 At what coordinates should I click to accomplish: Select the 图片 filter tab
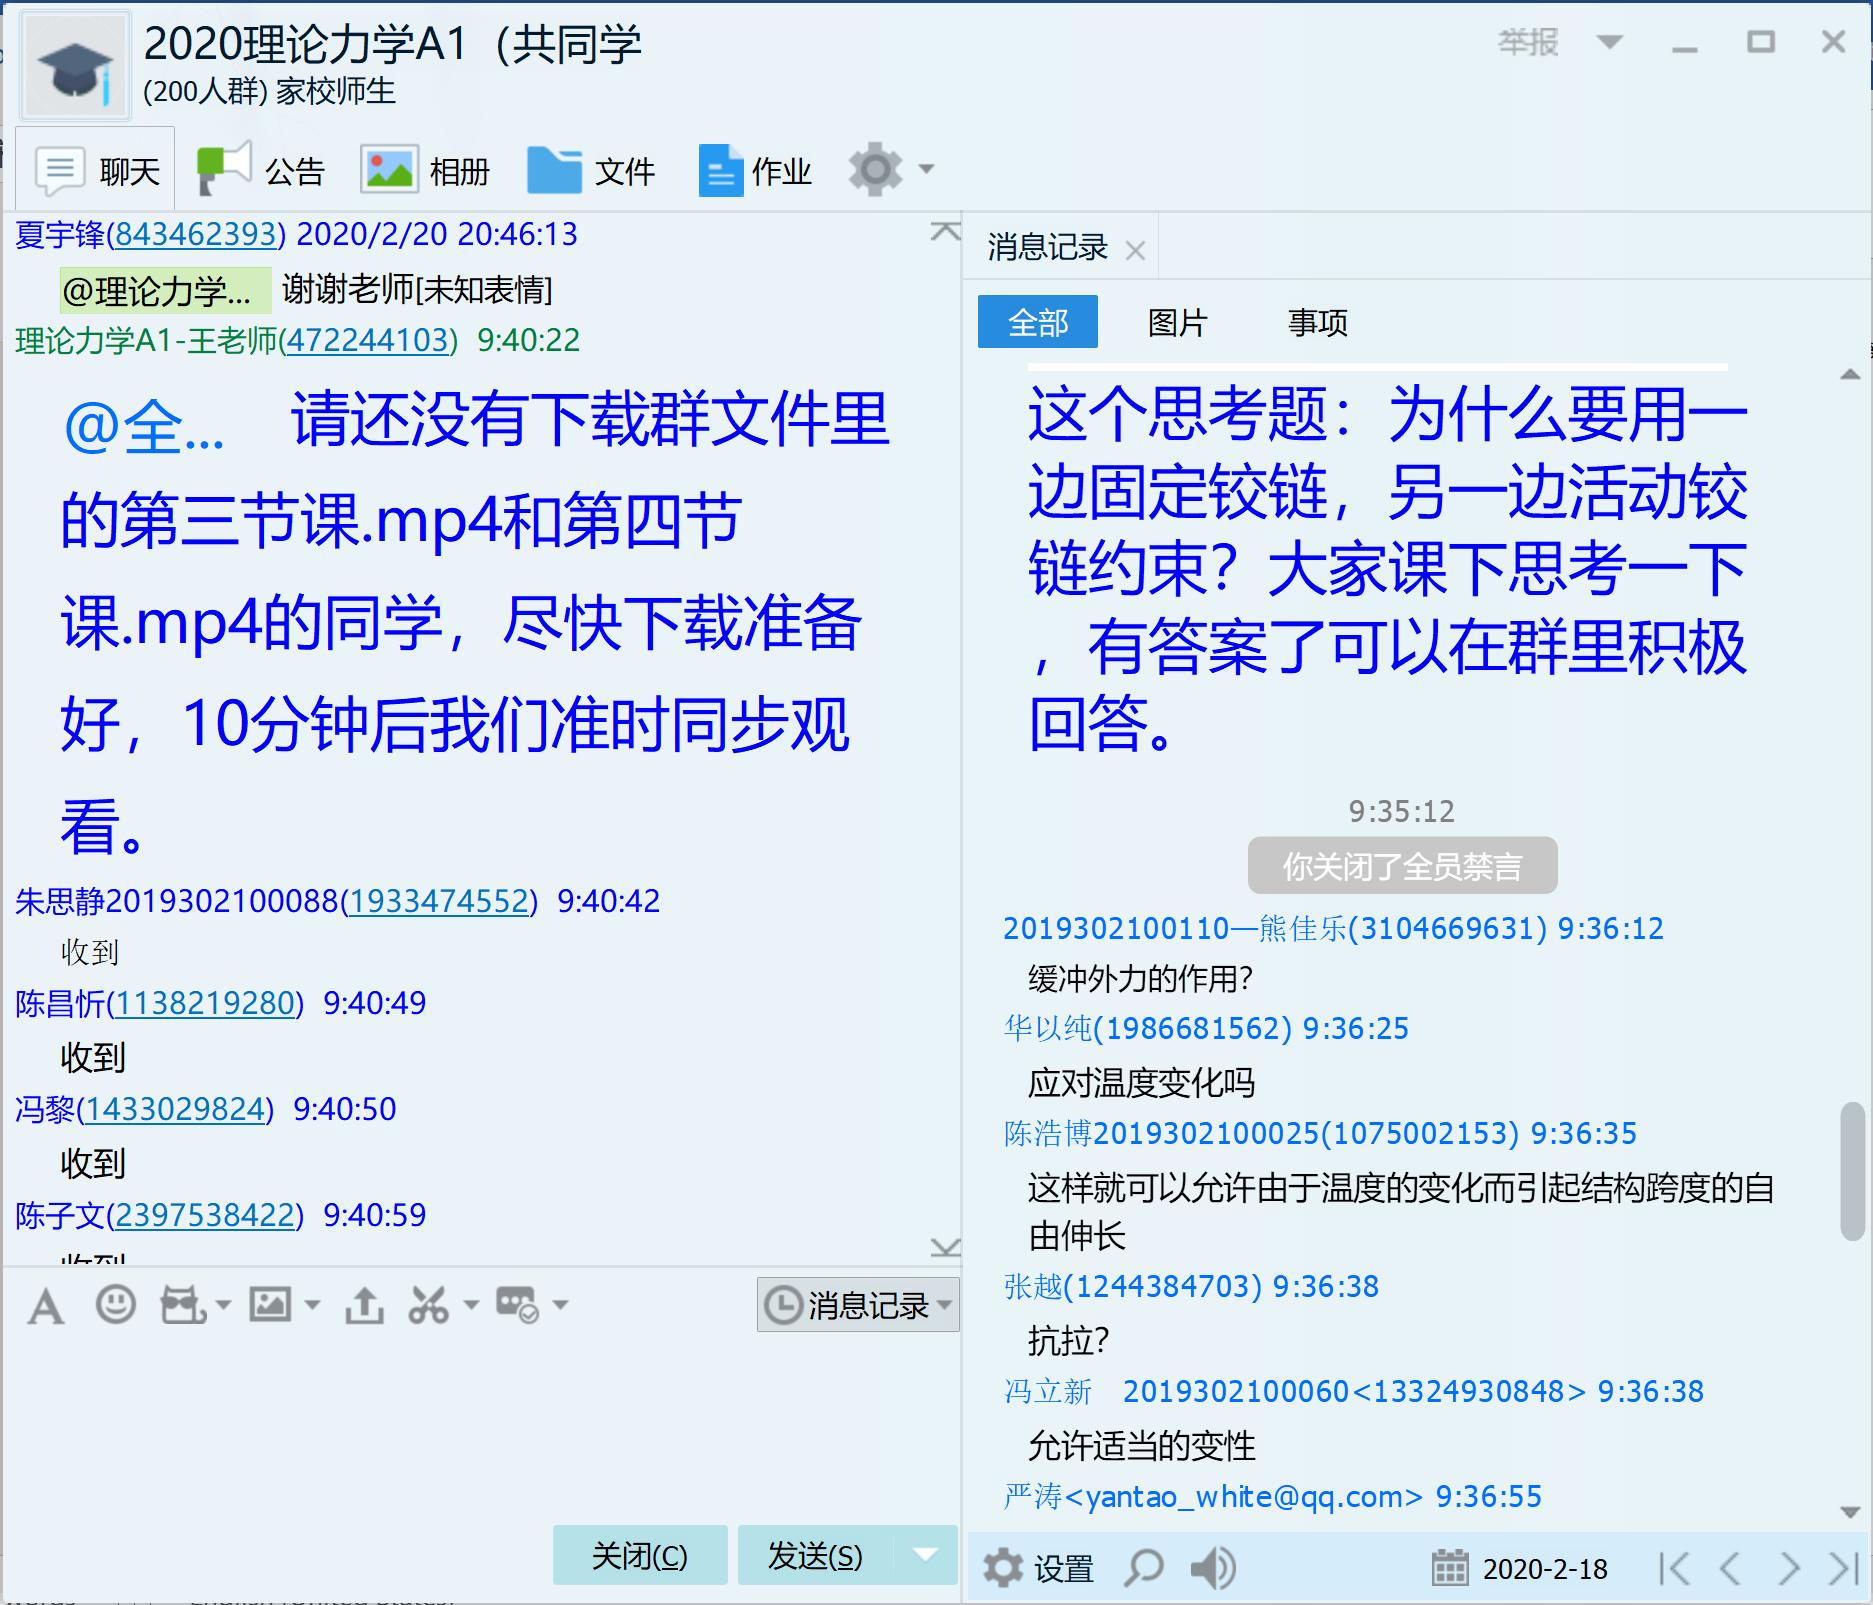(1177, 322)
